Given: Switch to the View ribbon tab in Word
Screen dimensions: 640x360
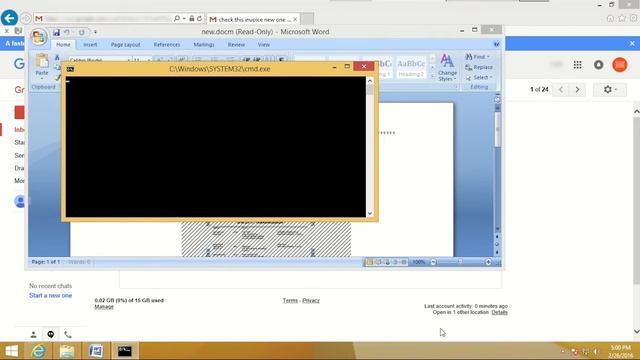Looking at the screenshot, I should tap(264, 44).
